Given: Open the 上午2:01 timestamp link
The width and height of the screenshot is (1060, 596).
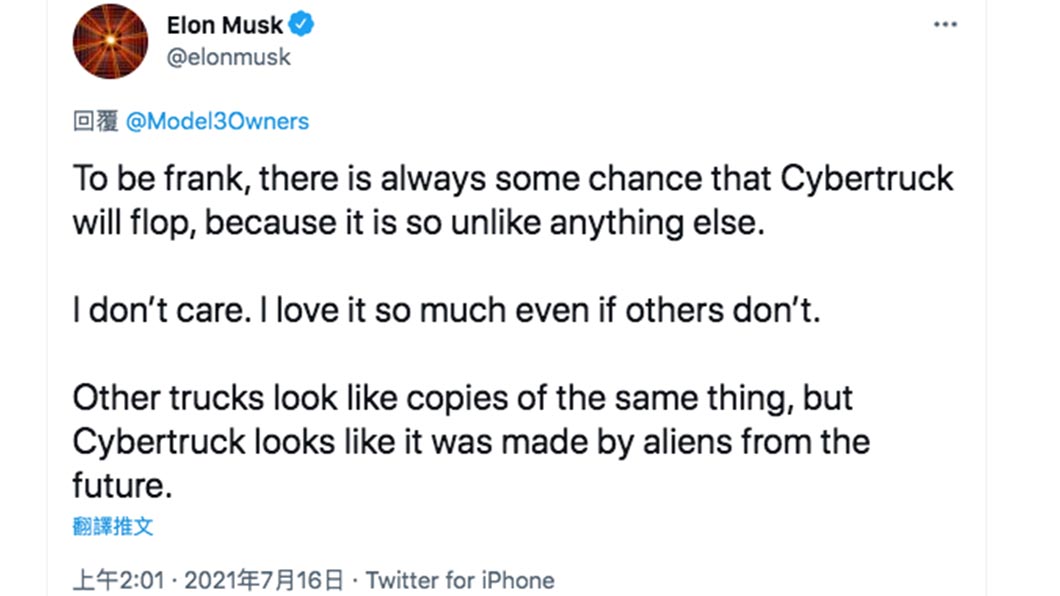Looking at the screenshot, I should coord(118,580).
